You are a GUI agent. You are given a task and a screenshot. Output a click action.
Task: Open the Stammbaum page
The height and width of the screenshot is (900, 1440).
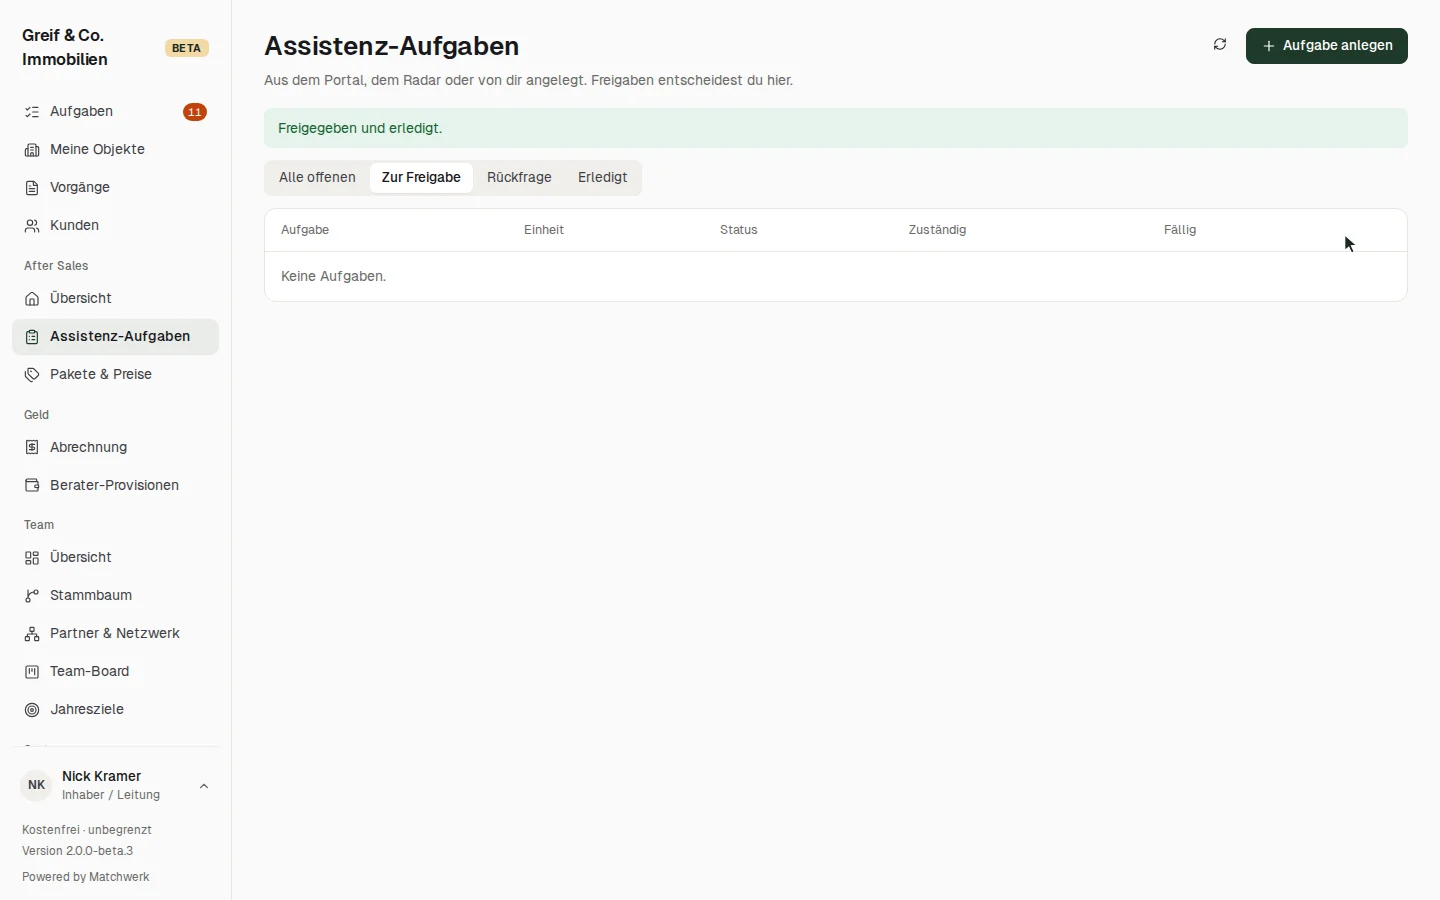point(115,596)
